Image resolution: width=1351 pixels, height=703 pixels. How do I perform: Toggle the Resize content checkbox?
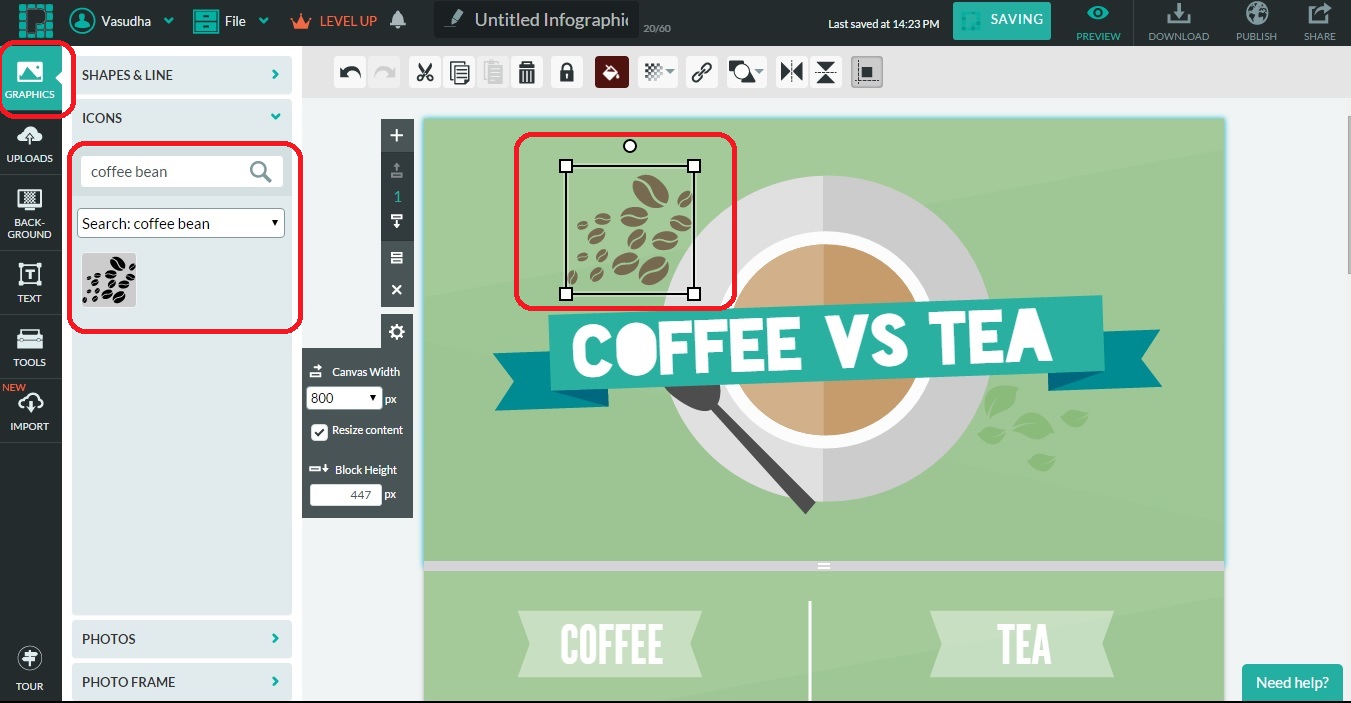[x=319, y=432]
